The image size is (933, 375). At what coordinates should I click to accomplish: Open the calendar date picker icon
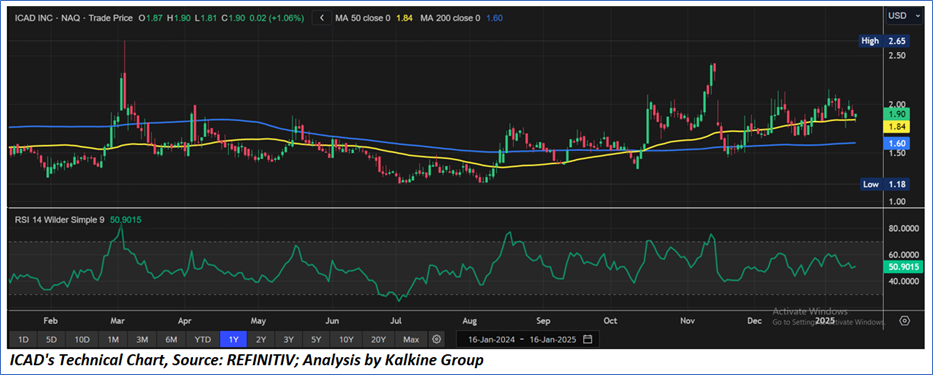588,339
